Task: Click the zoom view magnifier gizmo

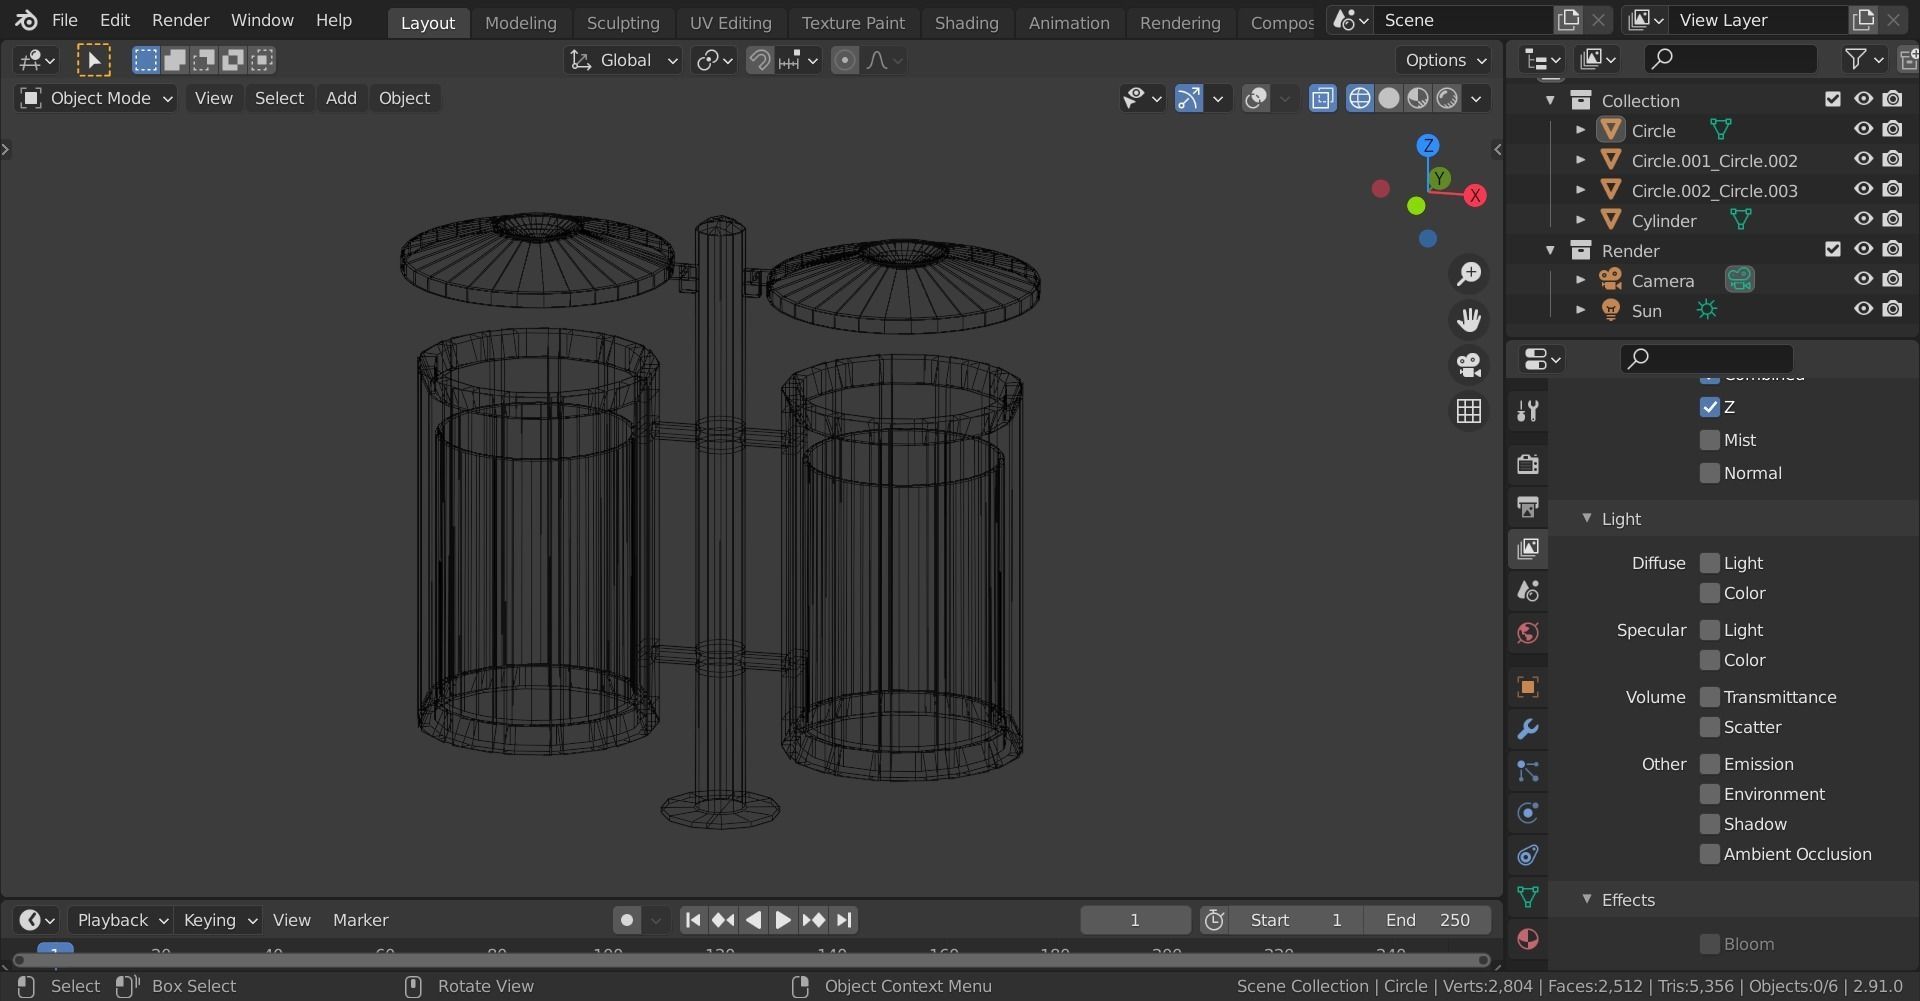Action: pyautogui.click(x=1469, y=274)
